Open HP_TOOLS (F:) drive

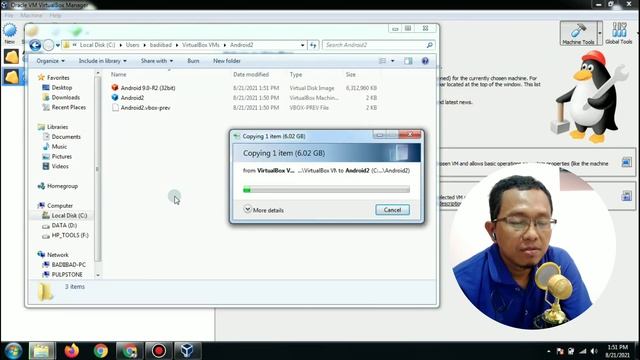tap(70, 235)
